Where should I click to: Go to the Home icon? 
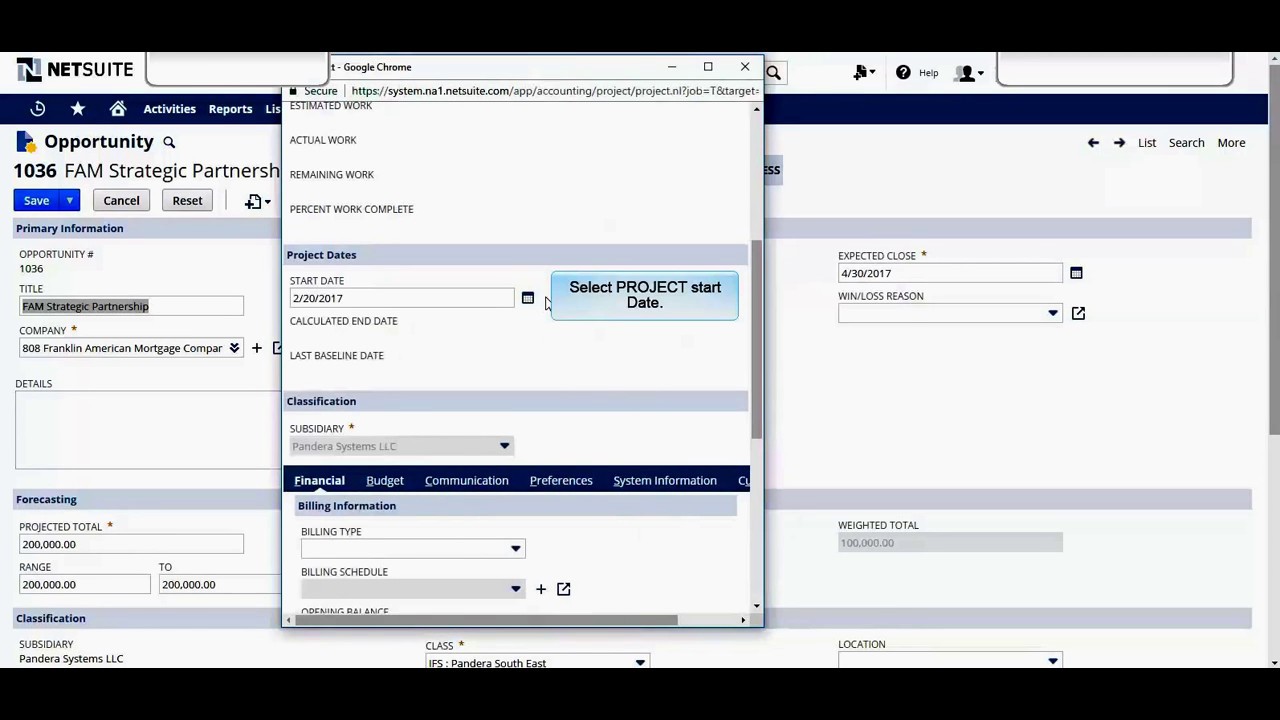pyautogui.click(x=118, y=109)
